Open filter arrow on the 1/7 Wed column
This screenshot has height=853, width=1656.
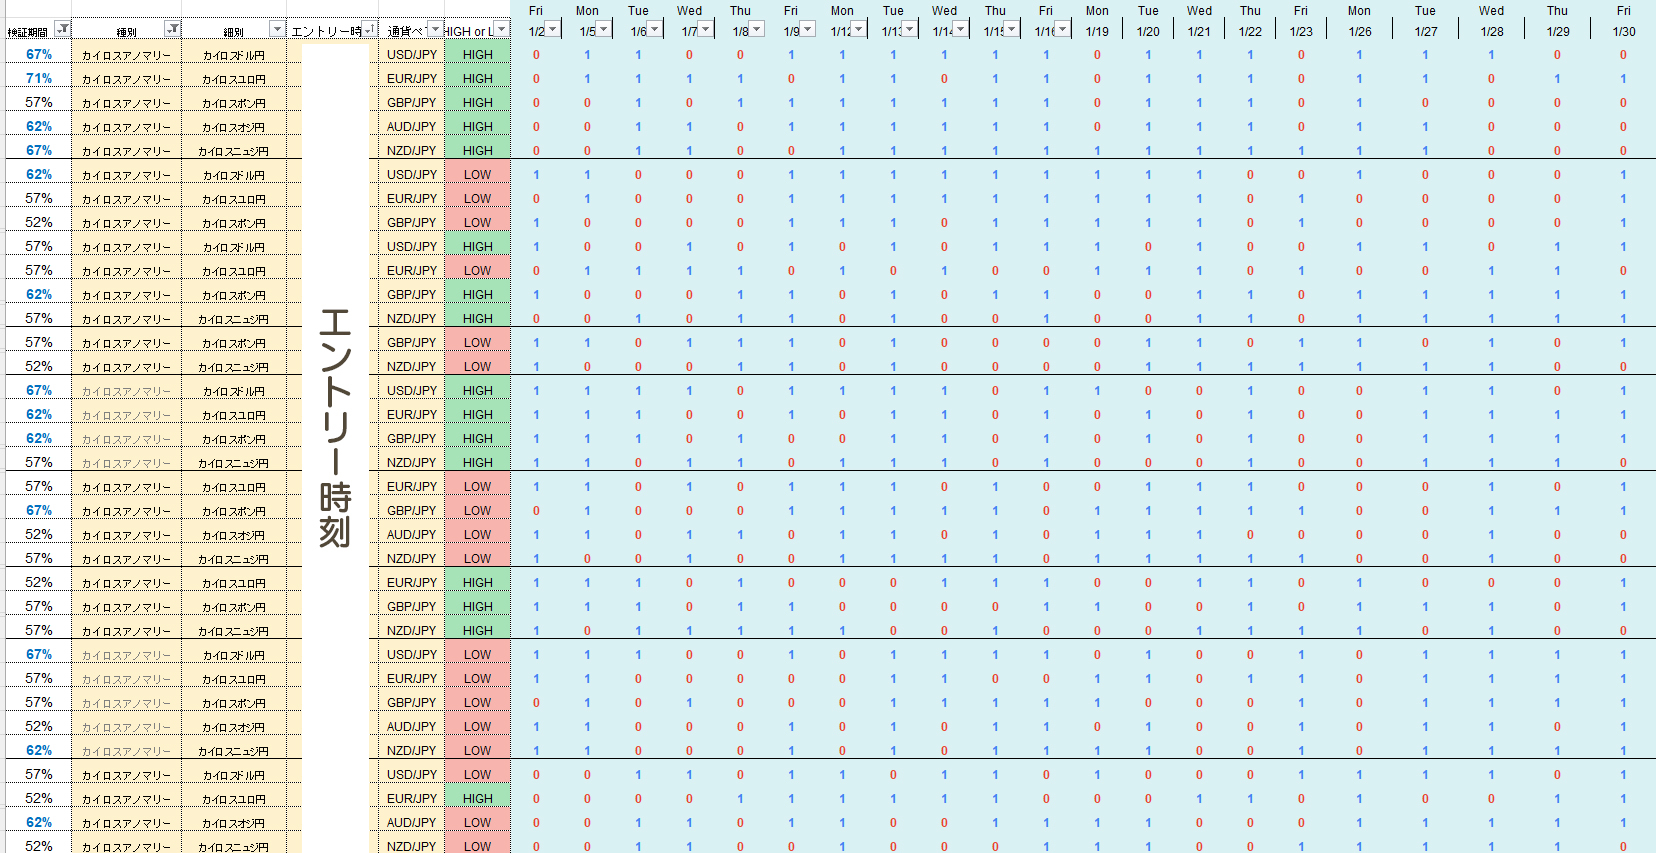pyautogui.click(x=706, y=29)
